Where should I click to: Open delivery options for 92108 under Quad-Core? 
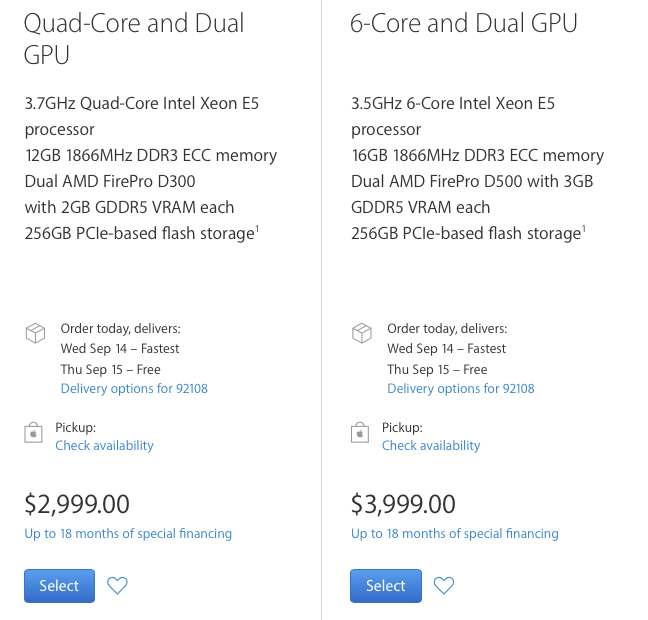coord(134,389)
